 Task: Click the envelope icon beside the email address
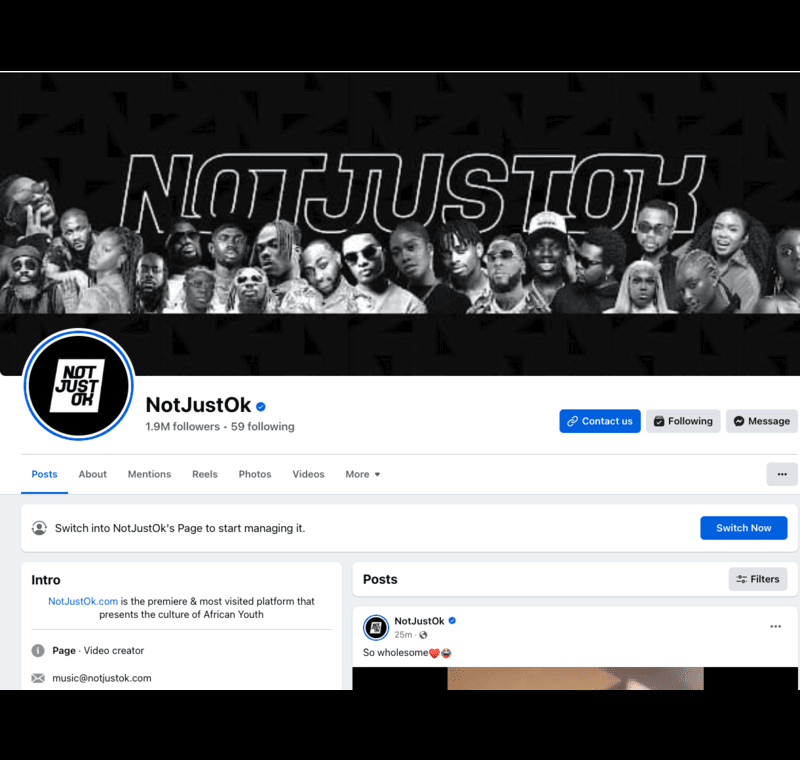[38, 678]
